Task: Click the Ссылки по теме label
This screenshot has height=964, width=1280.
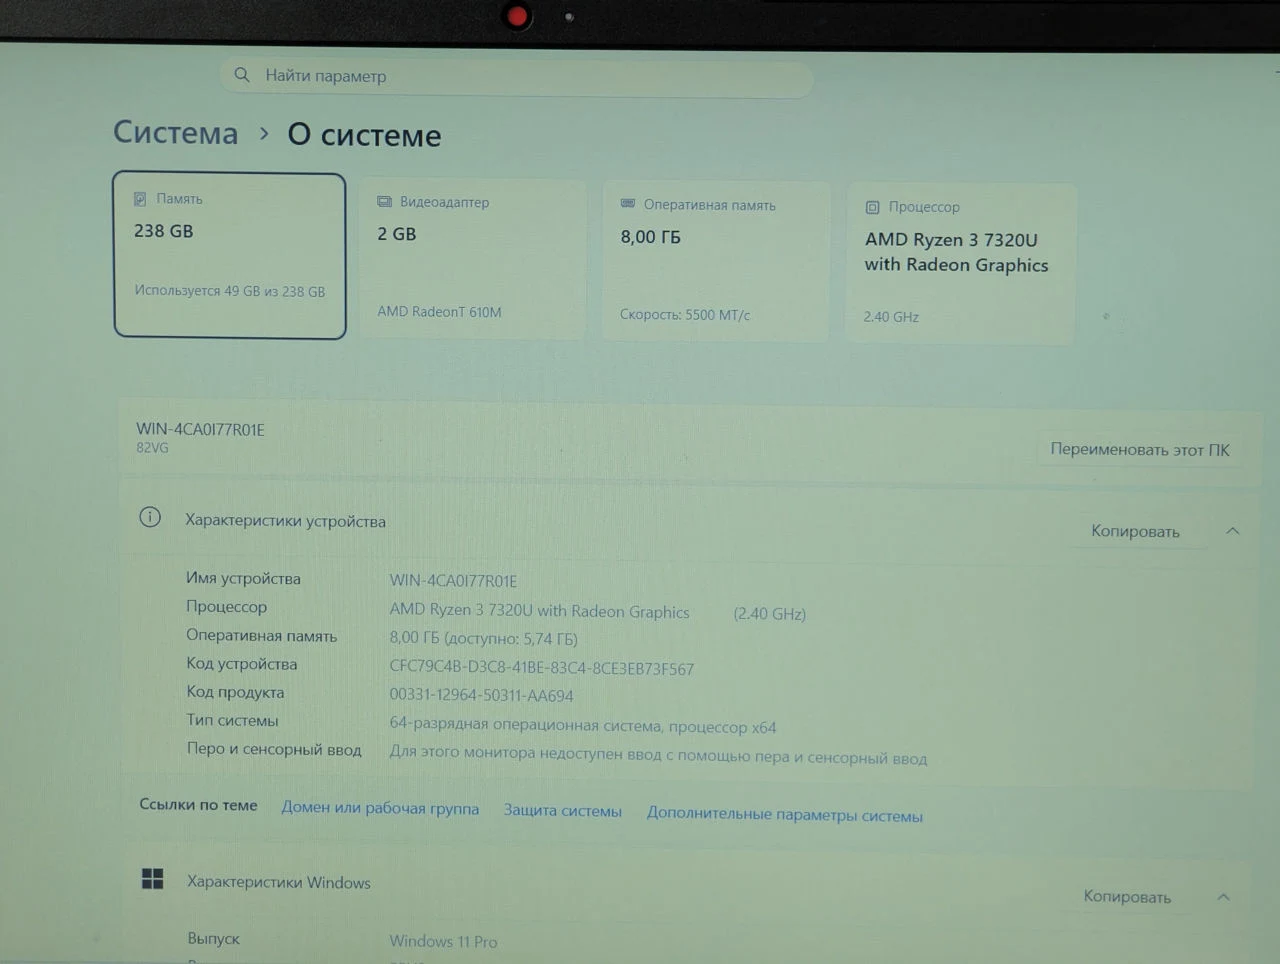Action: coord(198,805)
